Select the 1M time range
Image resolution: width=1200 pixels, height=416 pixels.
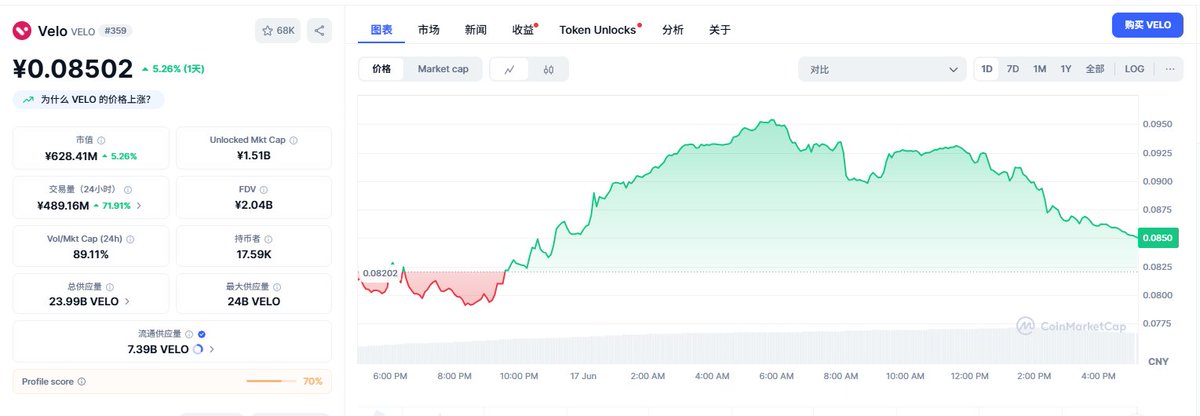(1040, 69)
